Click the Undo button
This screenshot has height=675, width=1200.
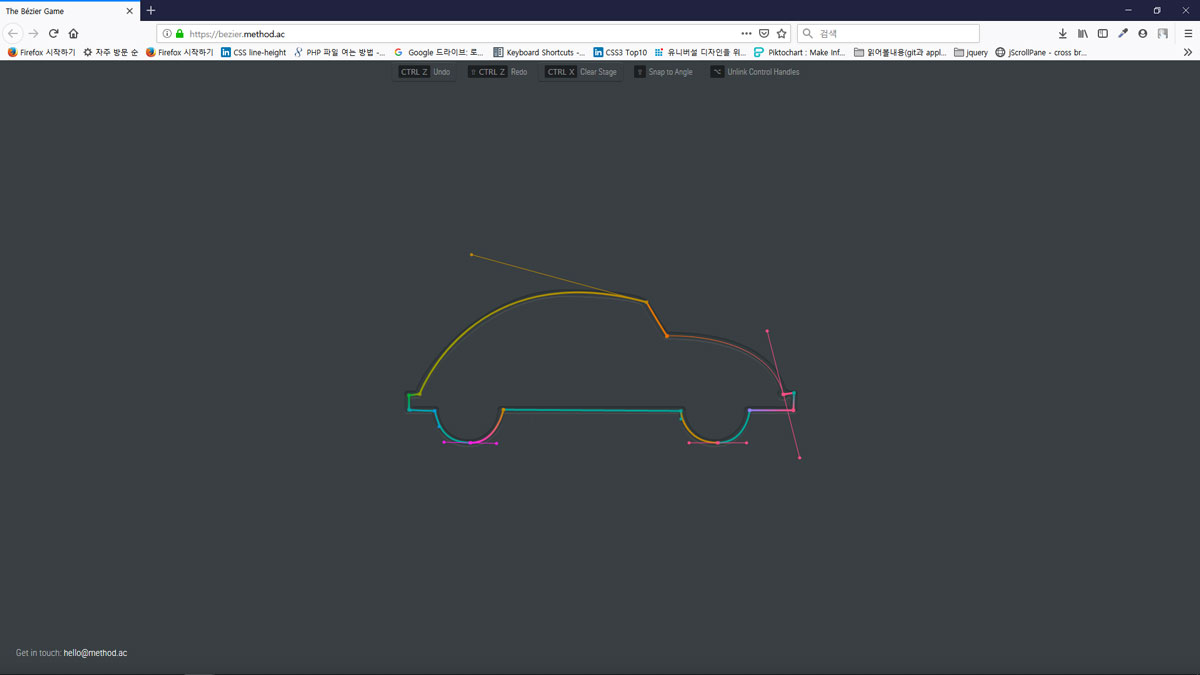click(x=426, y=72)
